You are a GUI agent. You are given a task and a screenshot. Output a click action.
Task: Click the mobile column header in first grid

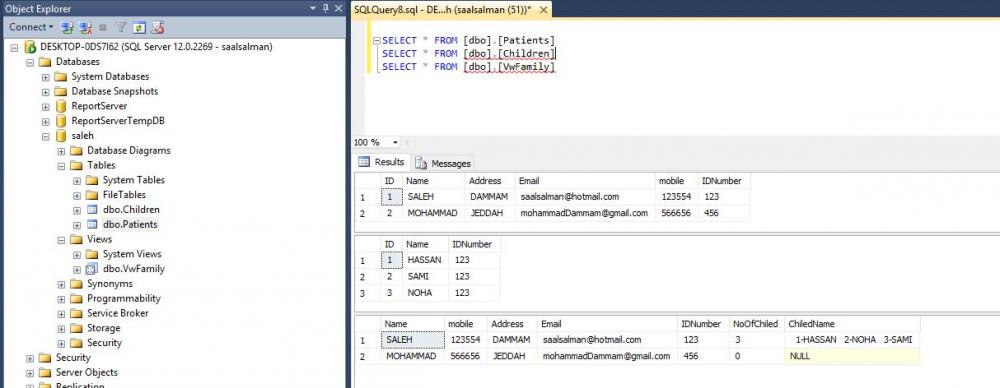677,181
